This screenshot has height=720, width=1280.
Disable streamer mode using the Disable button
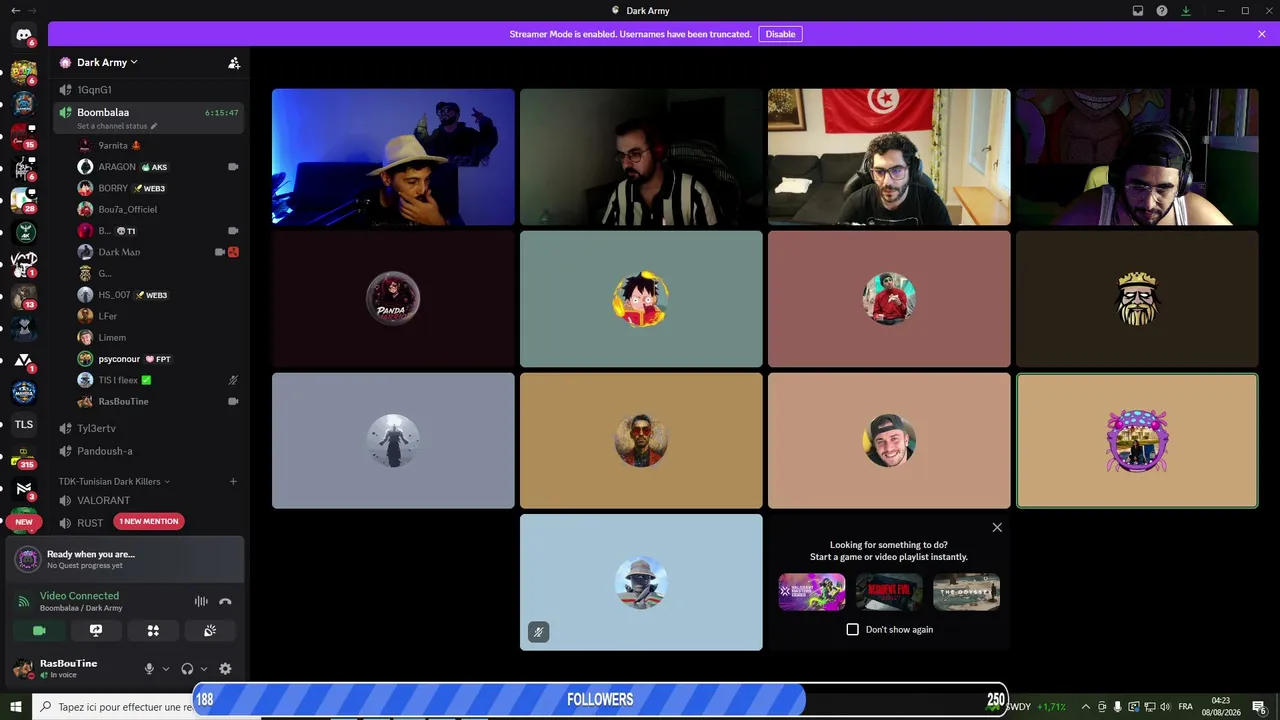pyautogui.click(x=780, y=34)
